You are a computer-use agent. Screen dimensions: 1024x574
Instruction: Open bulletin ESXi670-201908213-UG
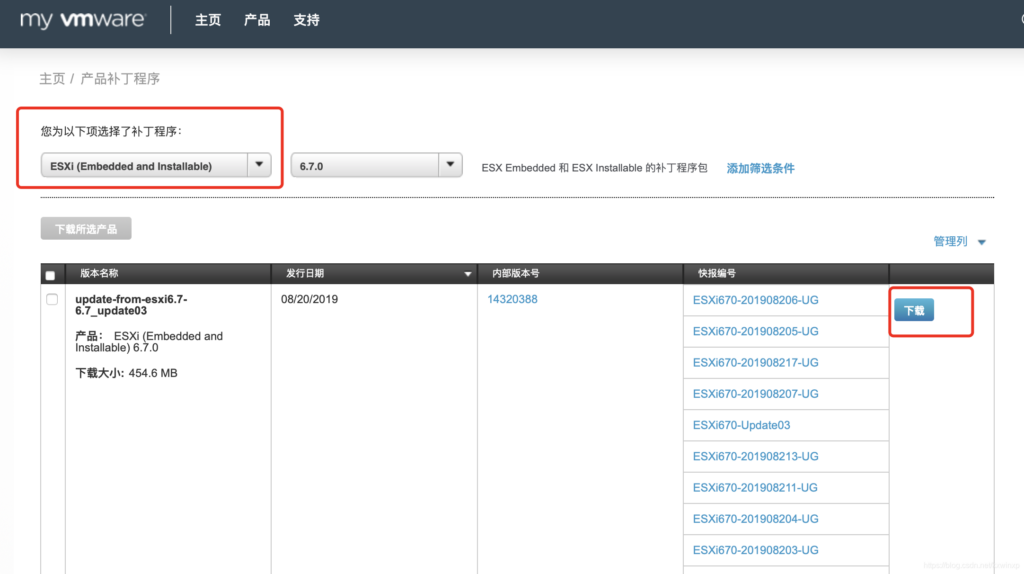(755, 456)
